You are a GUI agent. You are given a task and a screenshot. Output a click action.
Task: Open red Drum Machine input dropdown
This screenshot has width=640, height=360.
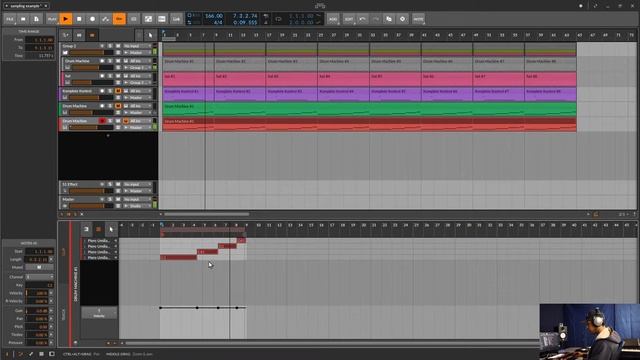pos(141,121)
